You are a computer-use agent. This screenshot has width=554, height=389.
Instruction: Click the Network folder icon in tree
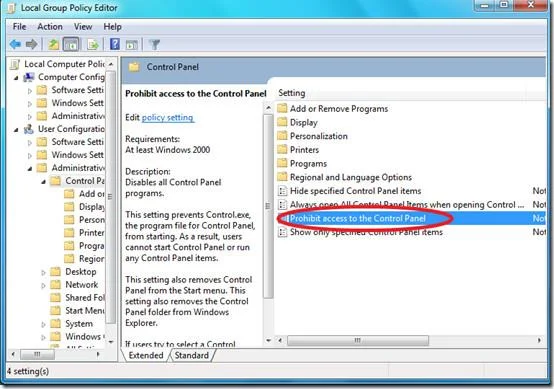[x=55, y=284]
